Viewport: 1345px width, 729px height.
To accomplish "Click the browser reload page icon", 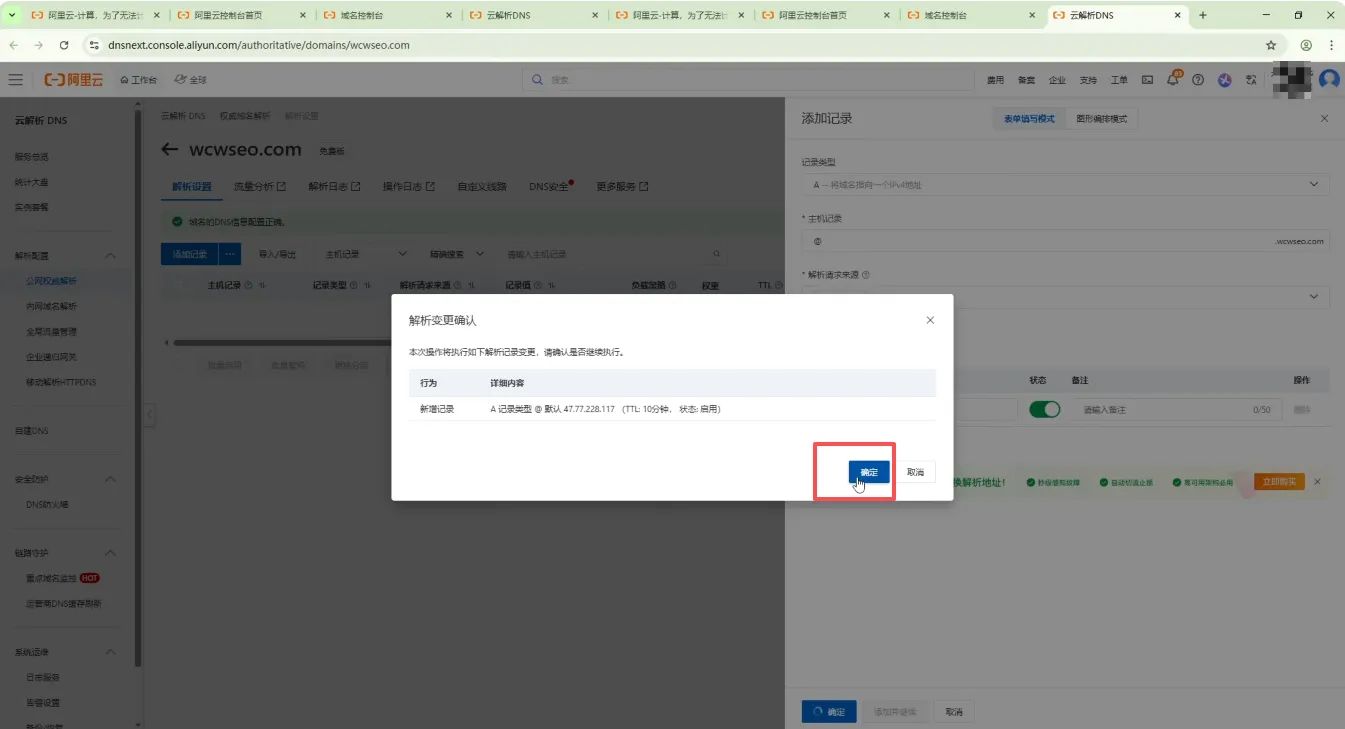I will click(64, 45).
